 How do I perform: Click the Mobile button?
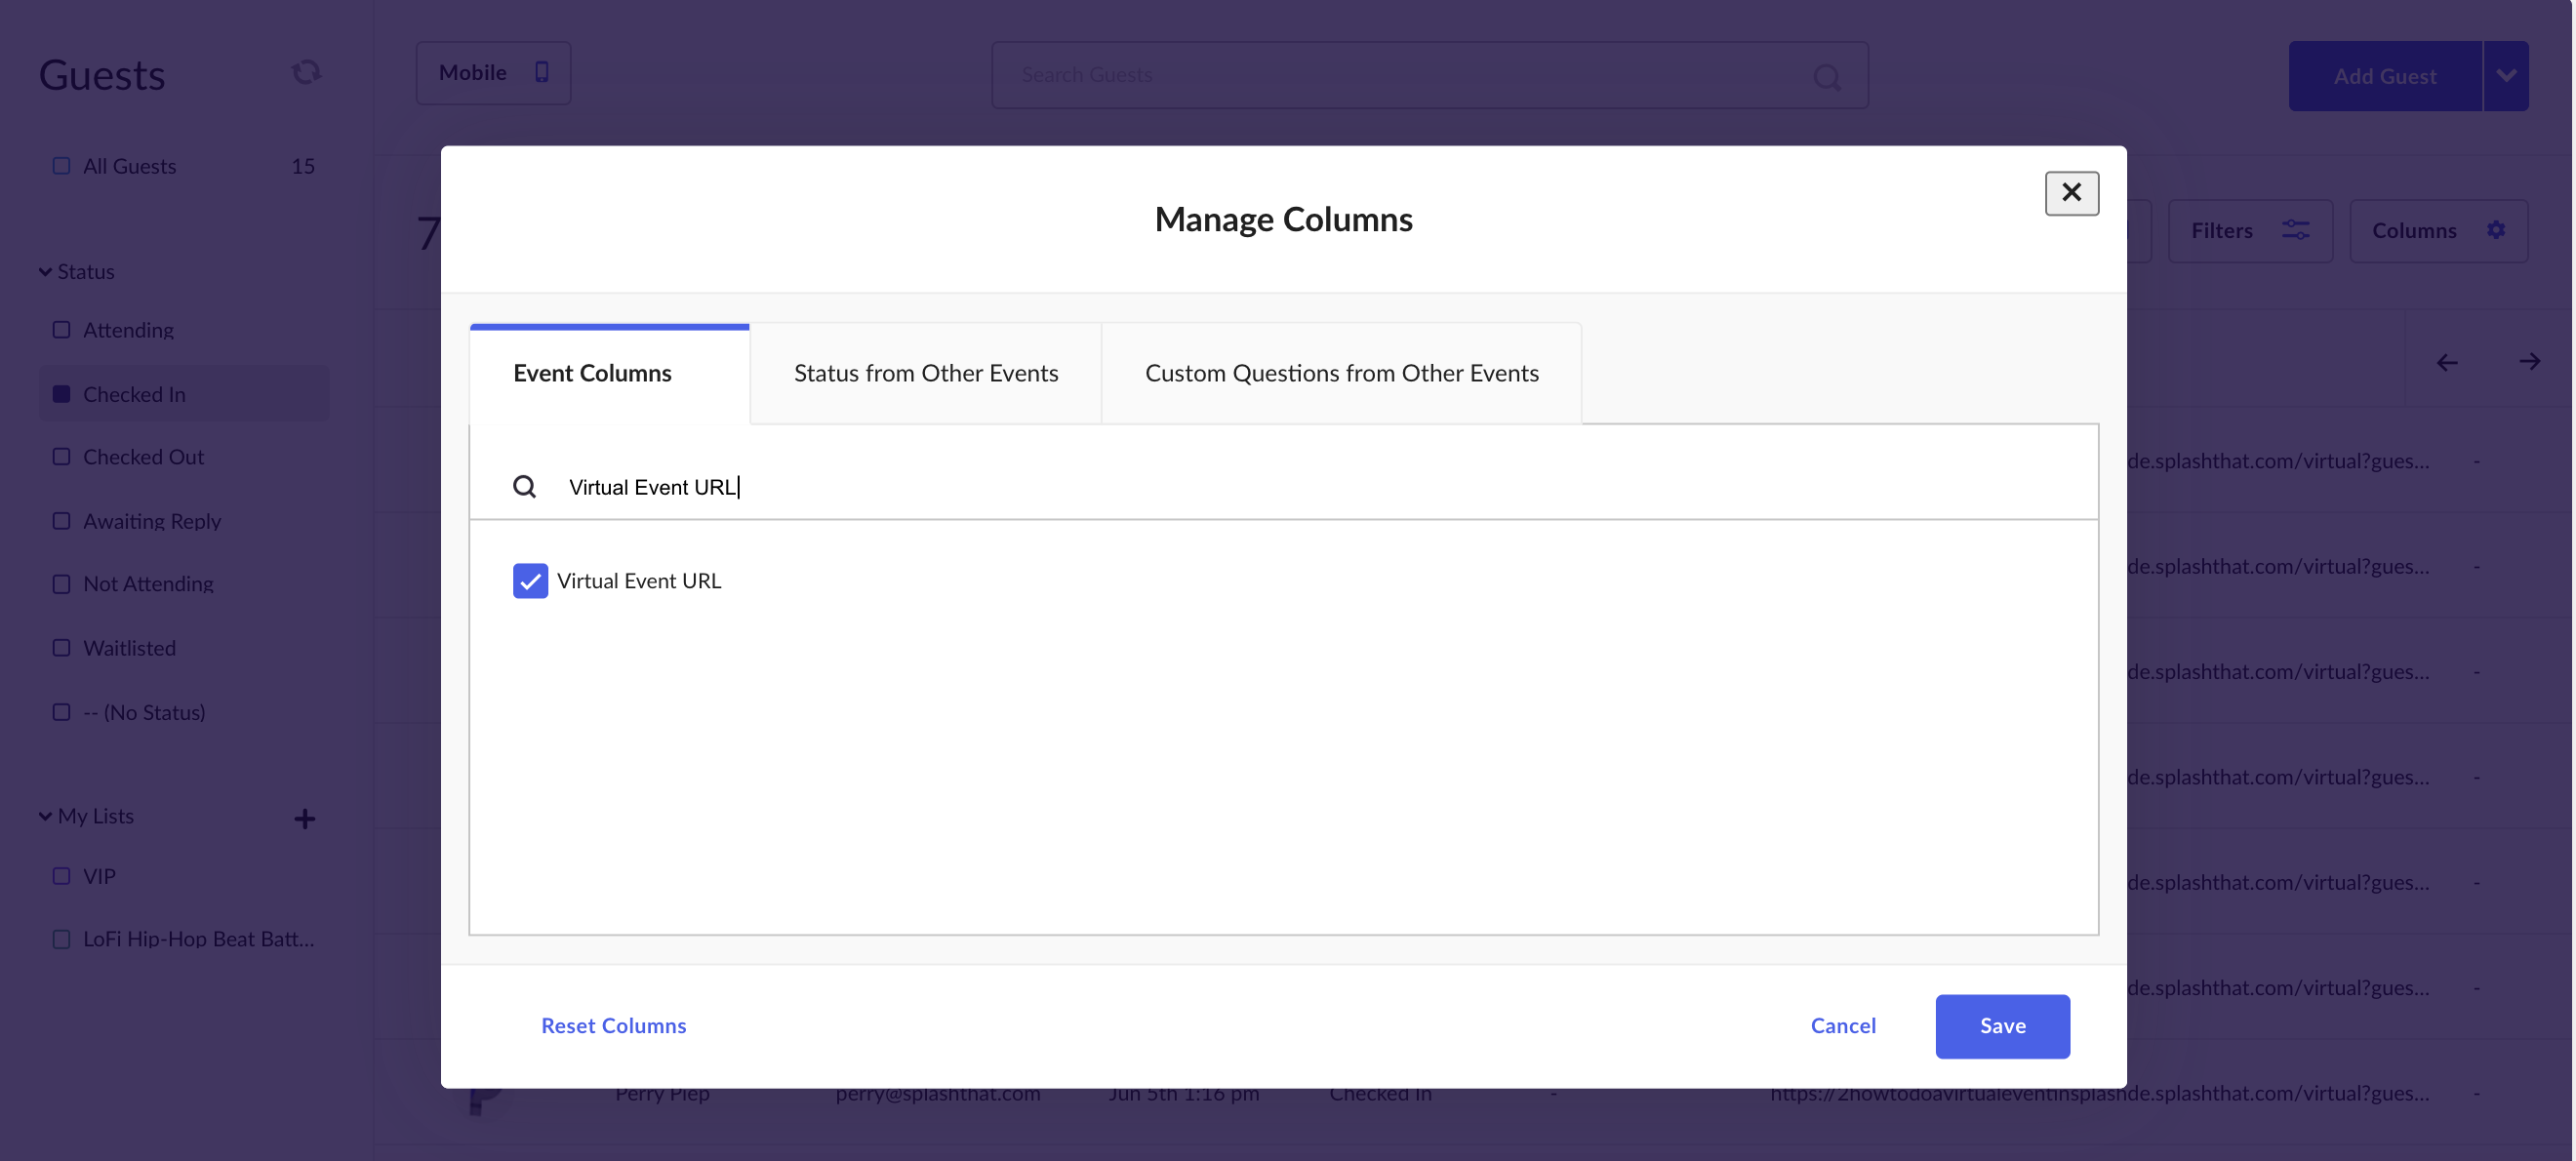click(x=494, y=73)
